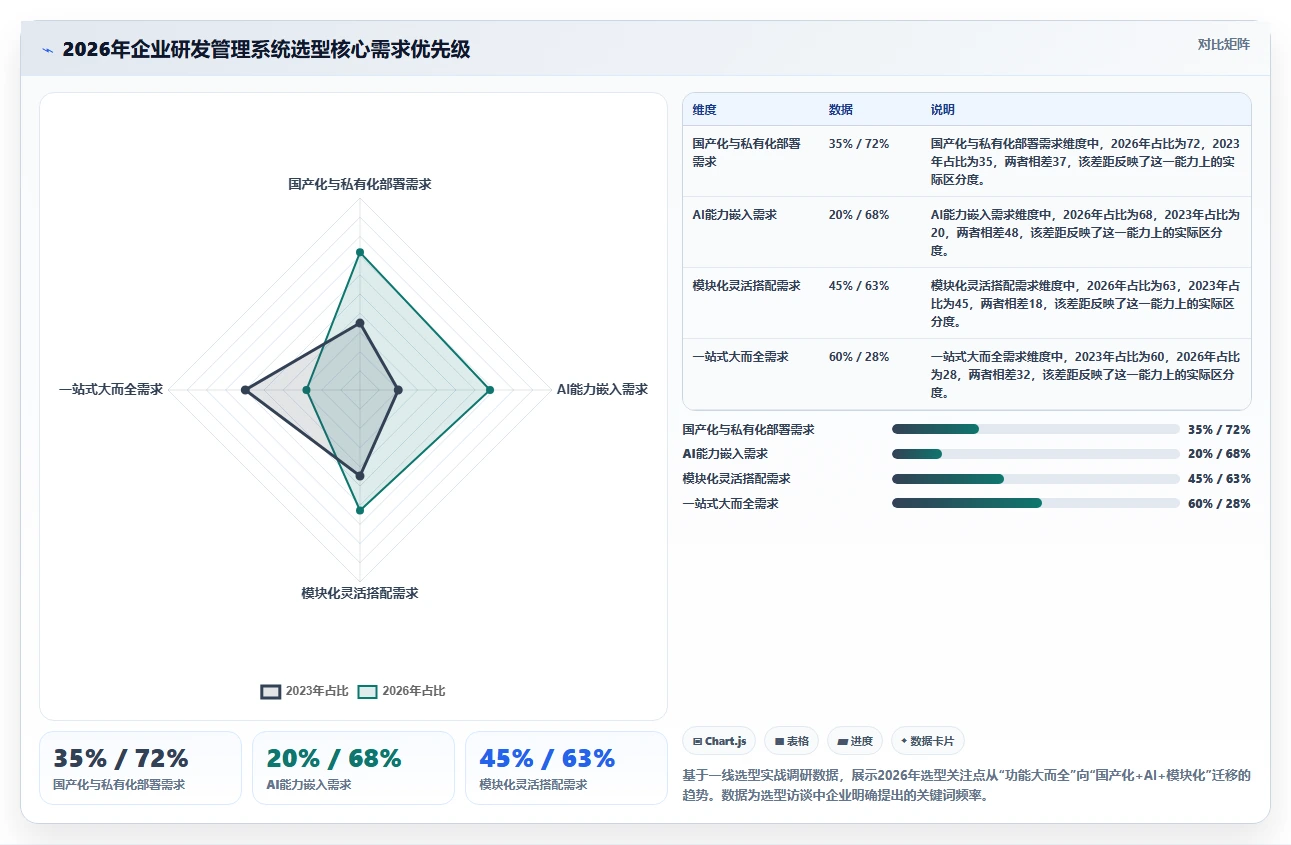The width and height of the screenshot is (1291, 845).
Task: Click the 国产化与私有化部署需求 progress bar
Action: point(1036,429)
